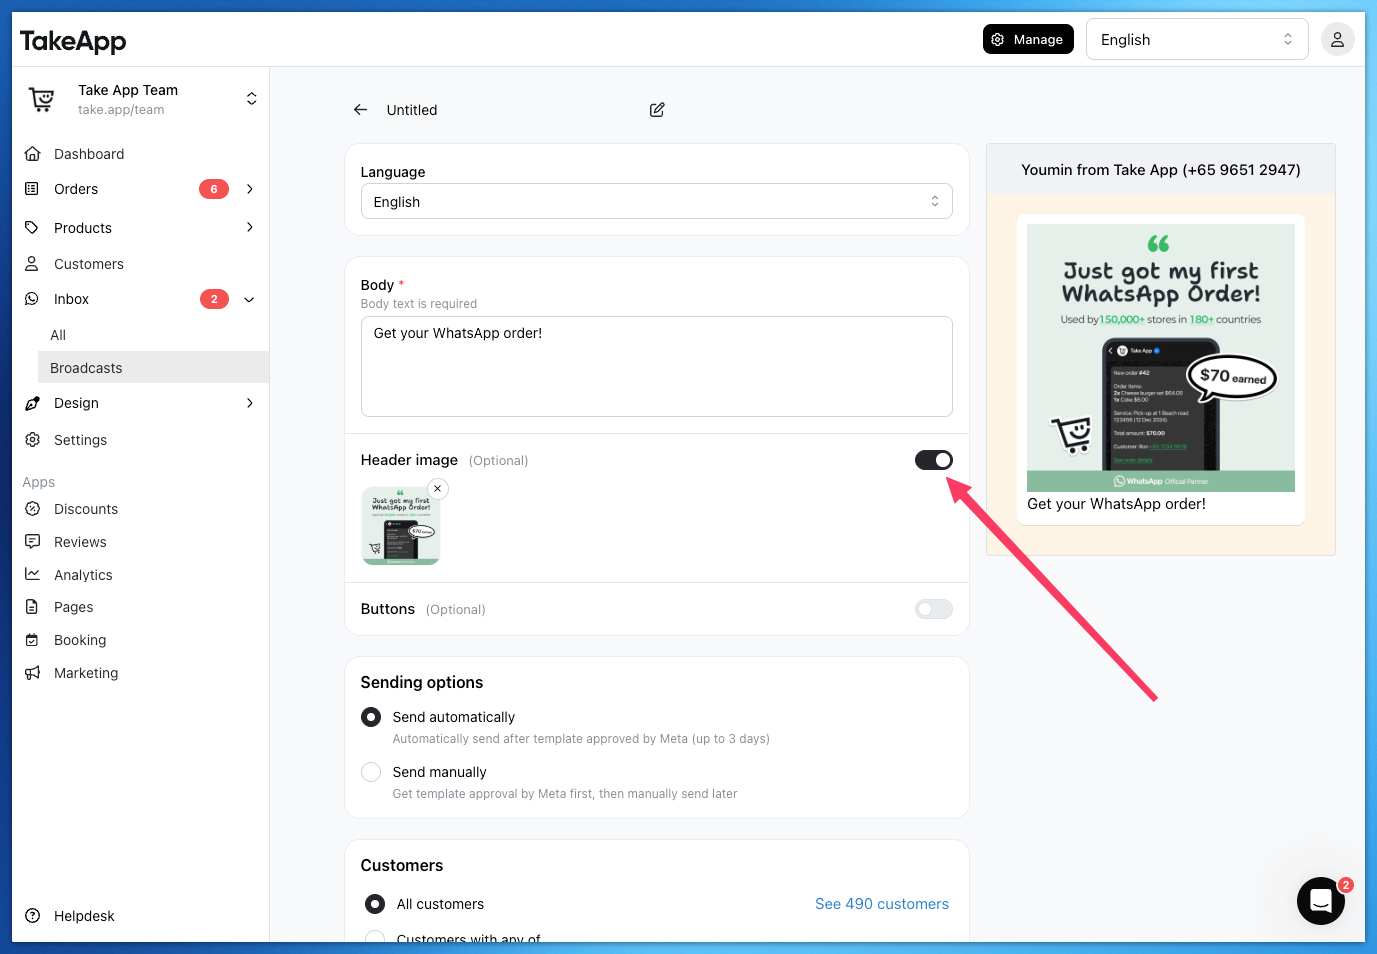Viewport: 1377px width, 954px height.
Task: Open the template Language dropdown
Action: coord(656,202)
